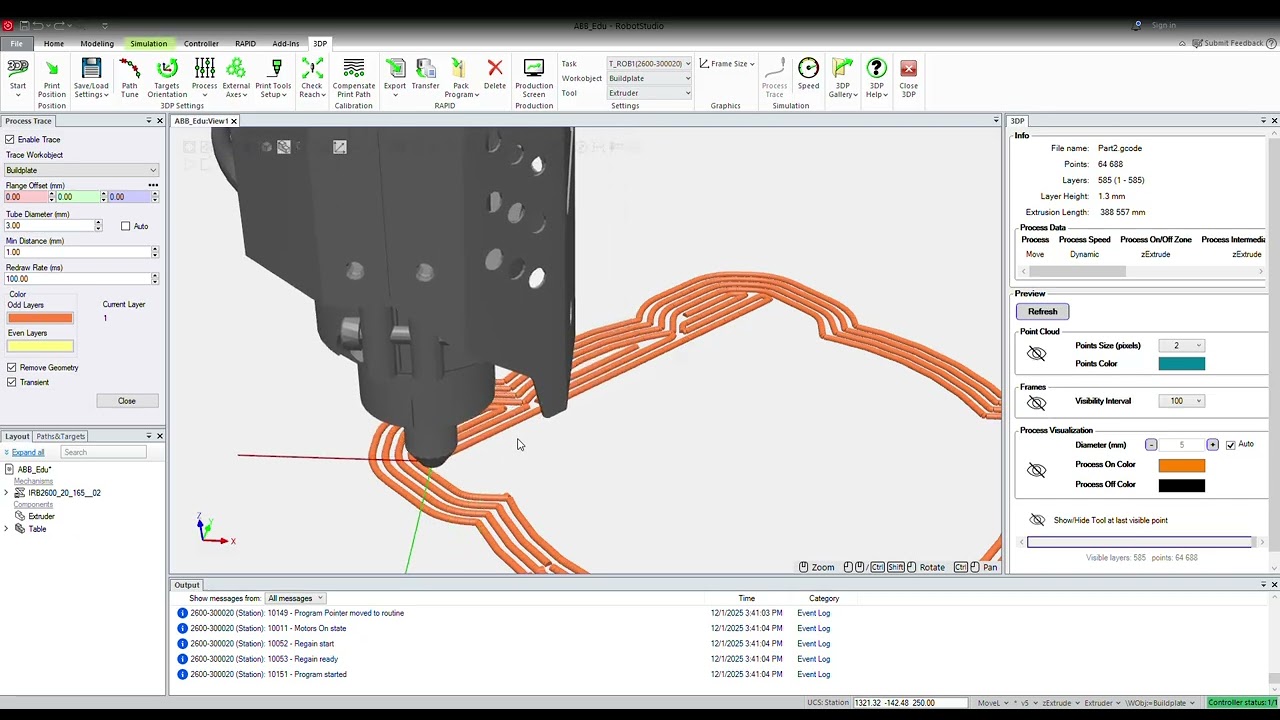Viewport: 1280px width, 720px height.
Task: Open Targets Orientation tool
Action: click(x=167, y=78)
